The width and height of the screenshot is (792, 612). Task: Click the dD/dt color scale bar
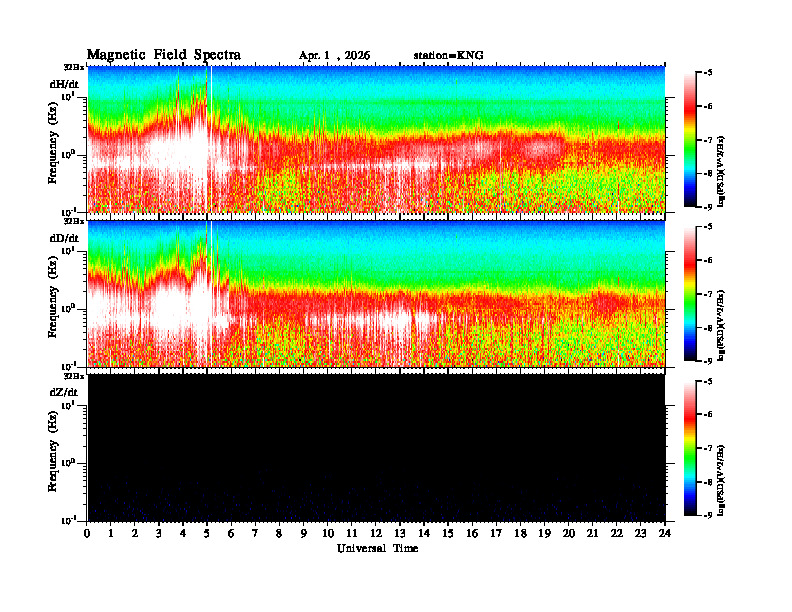(689, 294)
